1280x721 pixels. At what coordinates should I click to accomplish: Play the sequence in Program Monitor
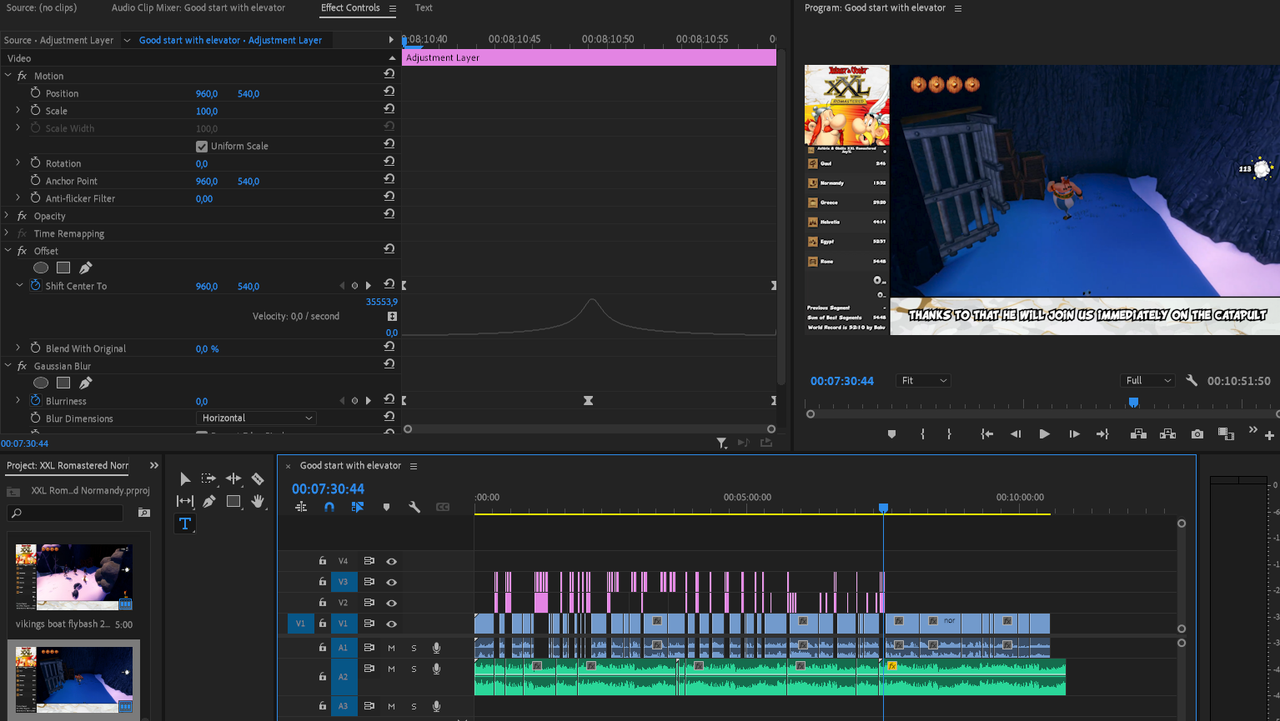1044,434
